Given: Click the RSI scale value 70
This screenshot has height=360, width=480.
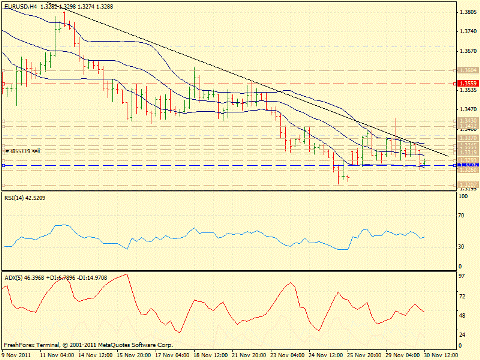Looking at the screenshot, I should click(x=462, y=216).
